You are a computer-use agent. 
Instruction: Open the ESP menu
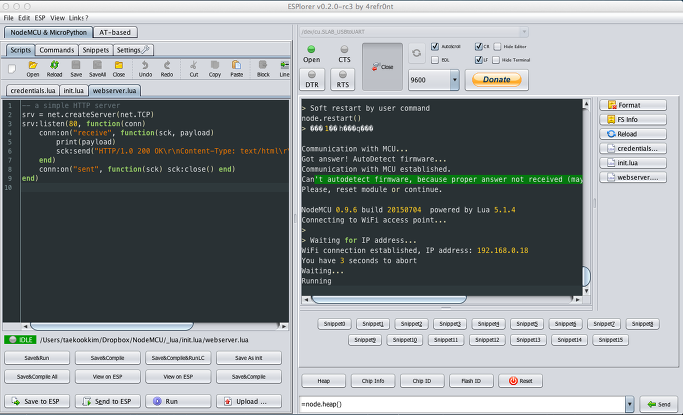[40, 18]
